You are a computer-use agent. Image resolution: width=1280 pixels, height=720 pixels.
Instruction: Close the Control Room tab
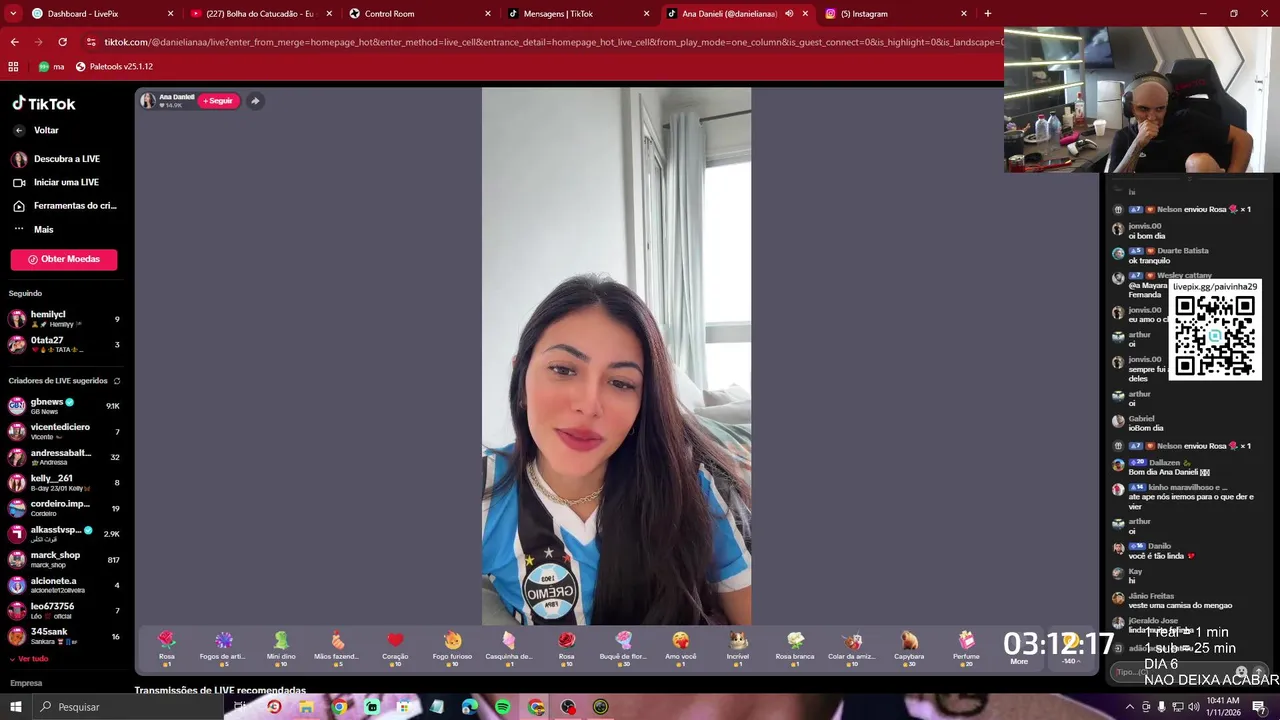[x=488, y=14]
